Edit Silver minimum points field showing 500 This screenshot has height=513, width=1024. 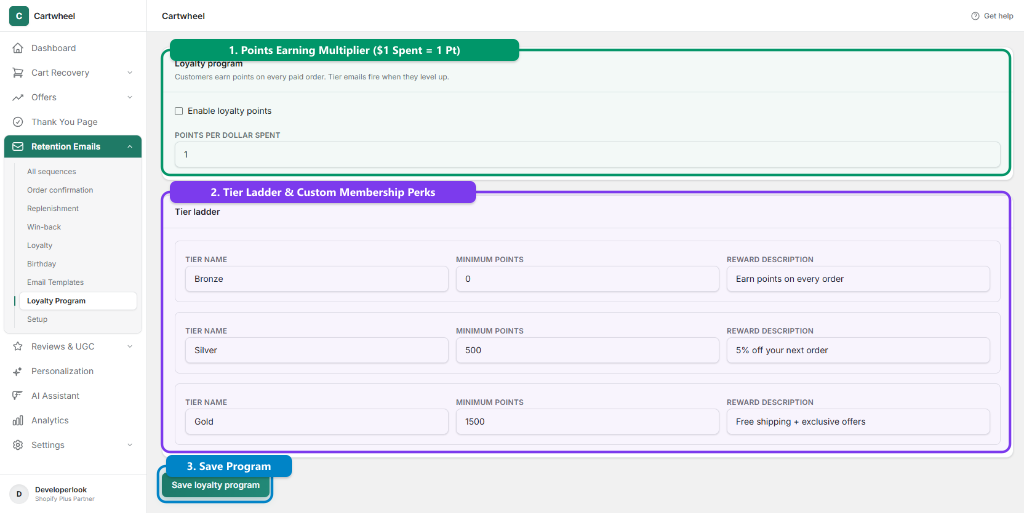588,350
